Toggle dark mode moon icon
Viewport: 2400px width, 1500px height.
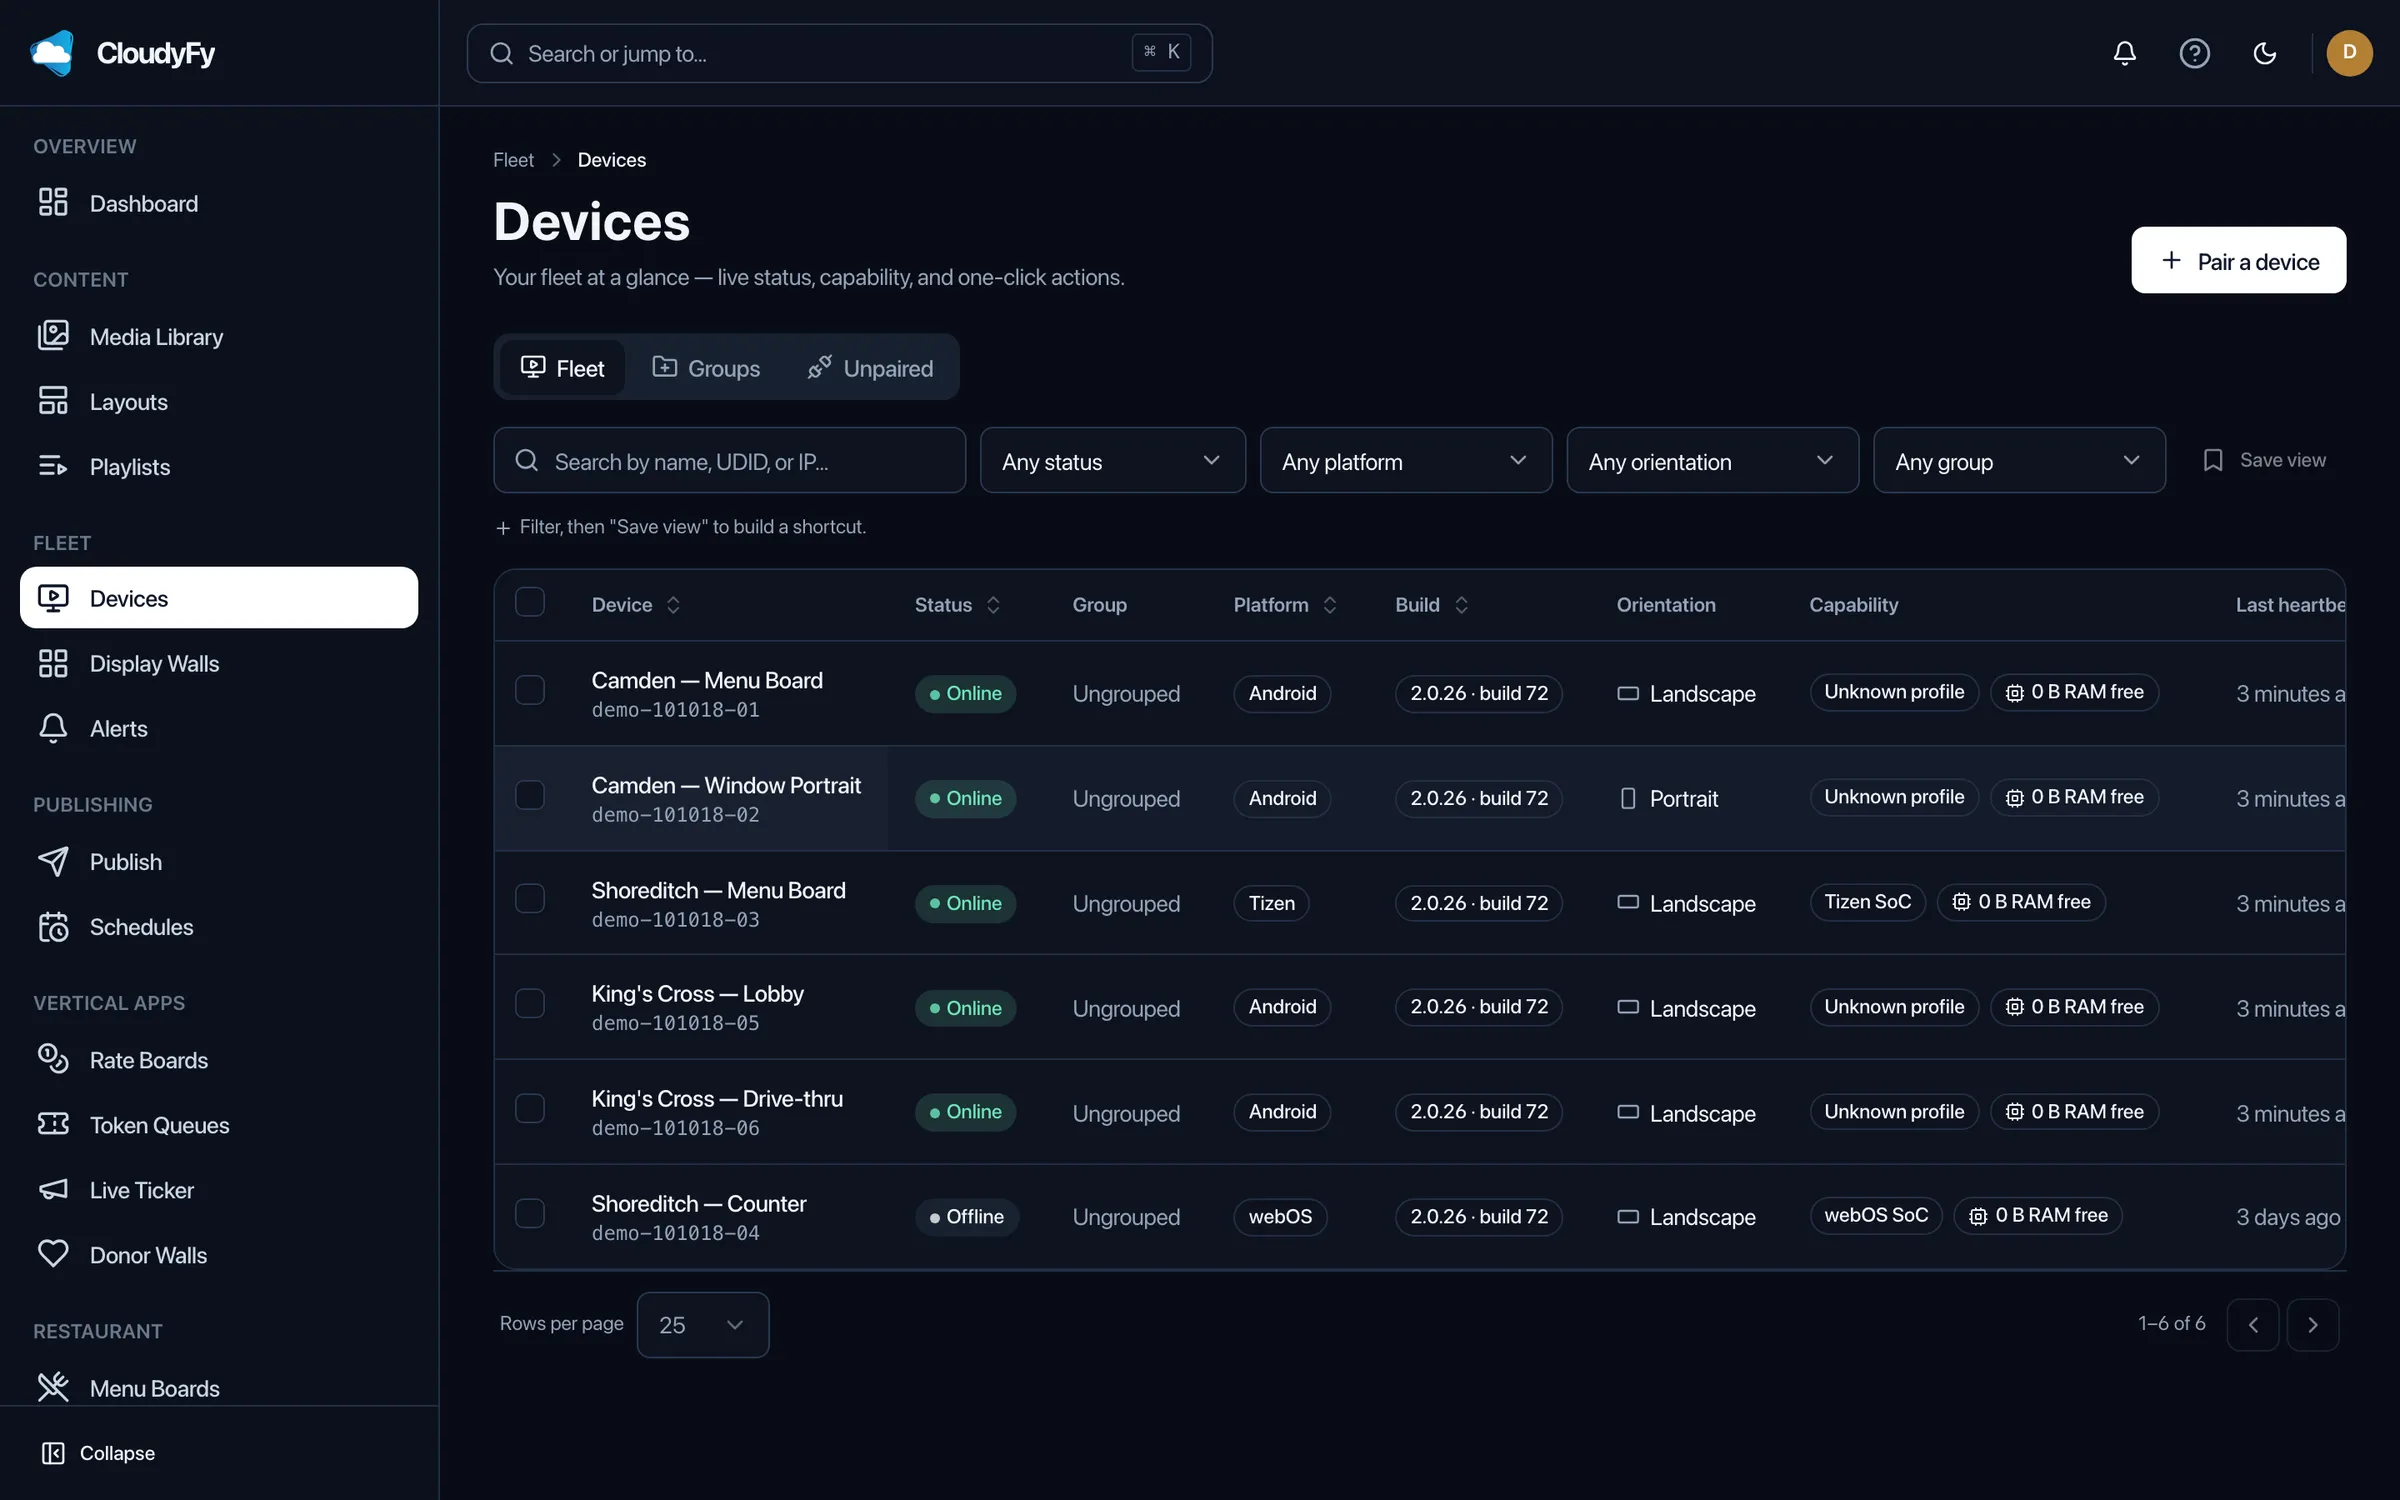click(2264, 53)
